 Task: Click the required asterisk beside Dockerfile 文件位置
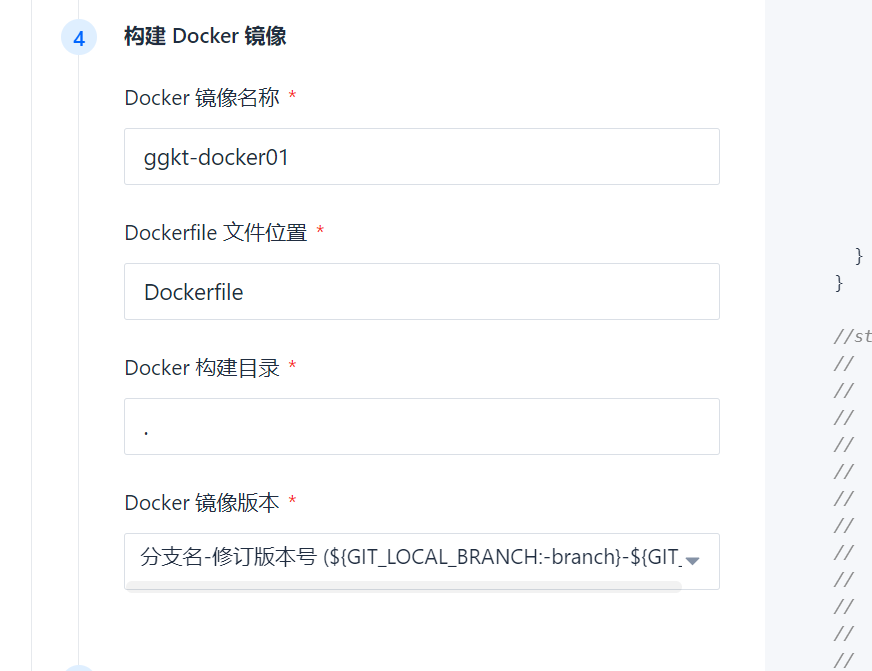[x=320, y=232]
